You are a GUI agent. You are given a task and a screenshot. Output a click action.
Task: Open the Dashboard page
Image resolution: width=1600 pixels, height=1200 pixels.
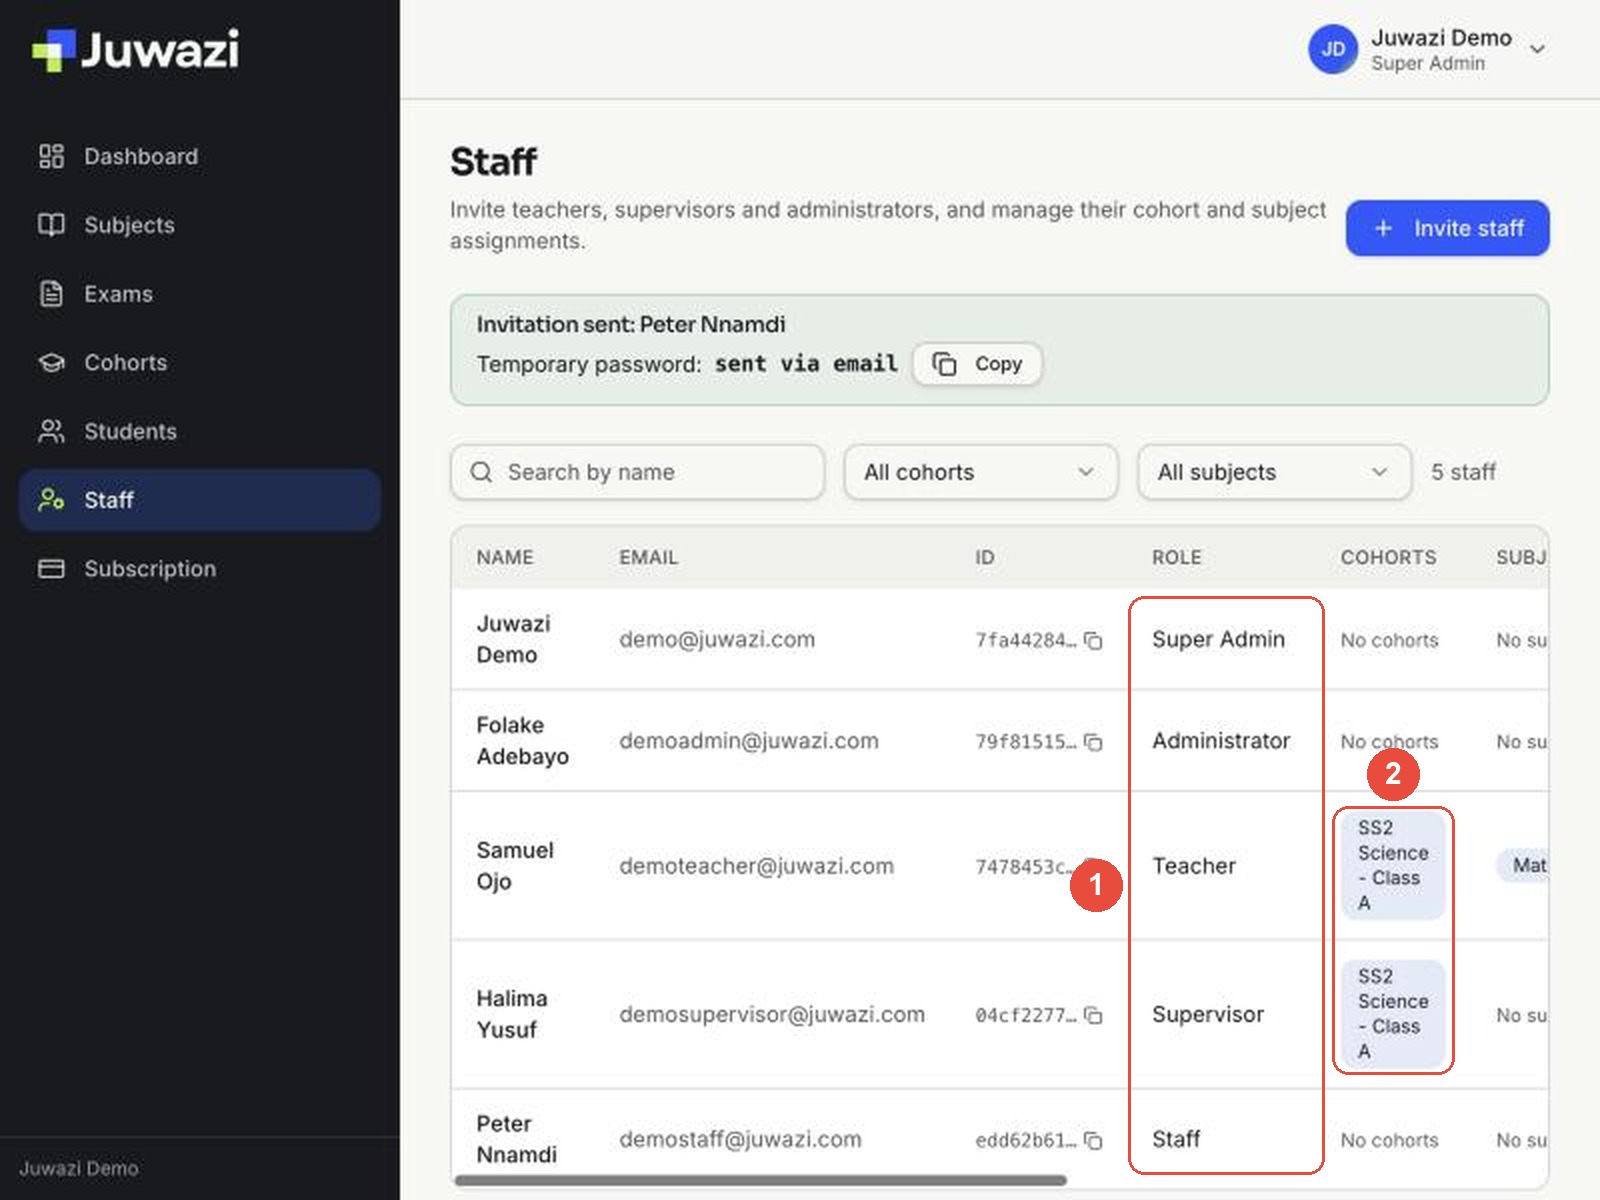[x=200, y=156]
